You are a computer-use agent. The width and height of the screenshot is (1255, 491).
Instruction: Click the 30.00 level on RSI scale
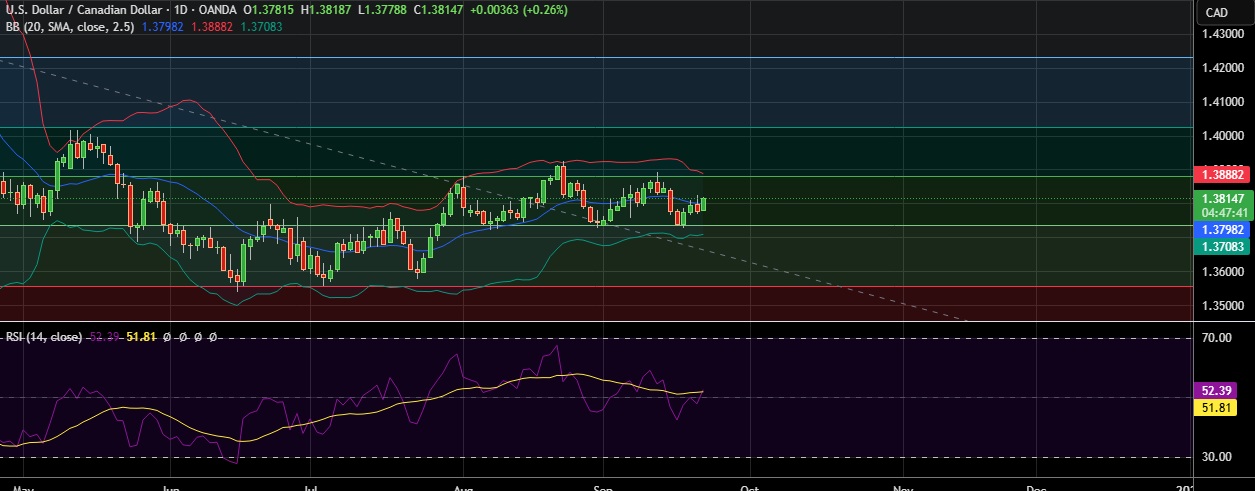1215,457
